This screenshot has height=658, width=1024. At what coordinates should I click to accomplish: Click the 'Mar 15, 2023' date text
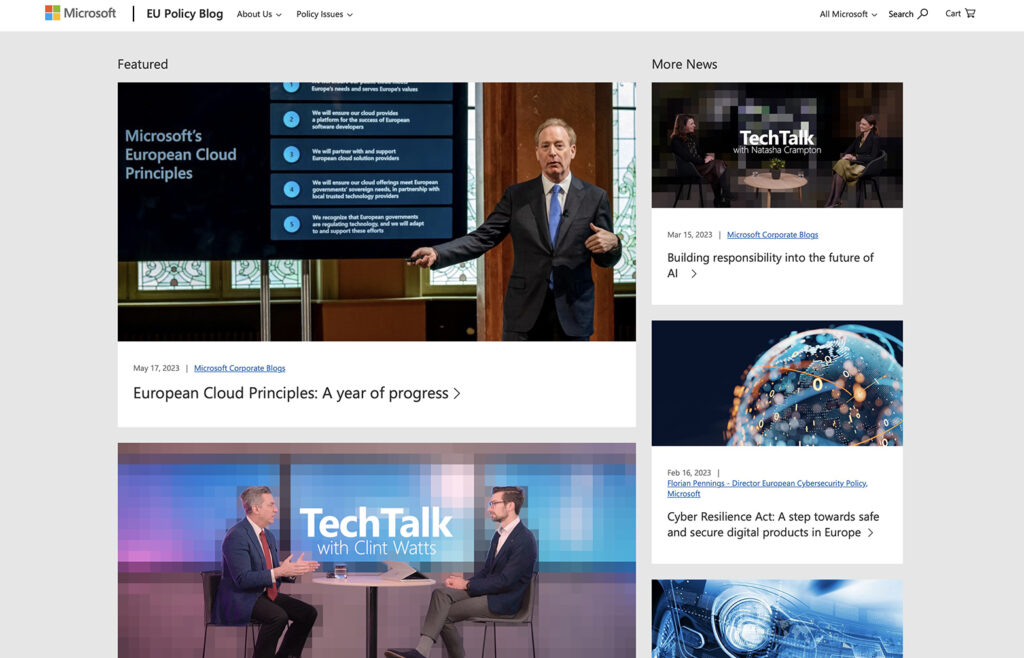pyautogui.click(x=690, y=235)
